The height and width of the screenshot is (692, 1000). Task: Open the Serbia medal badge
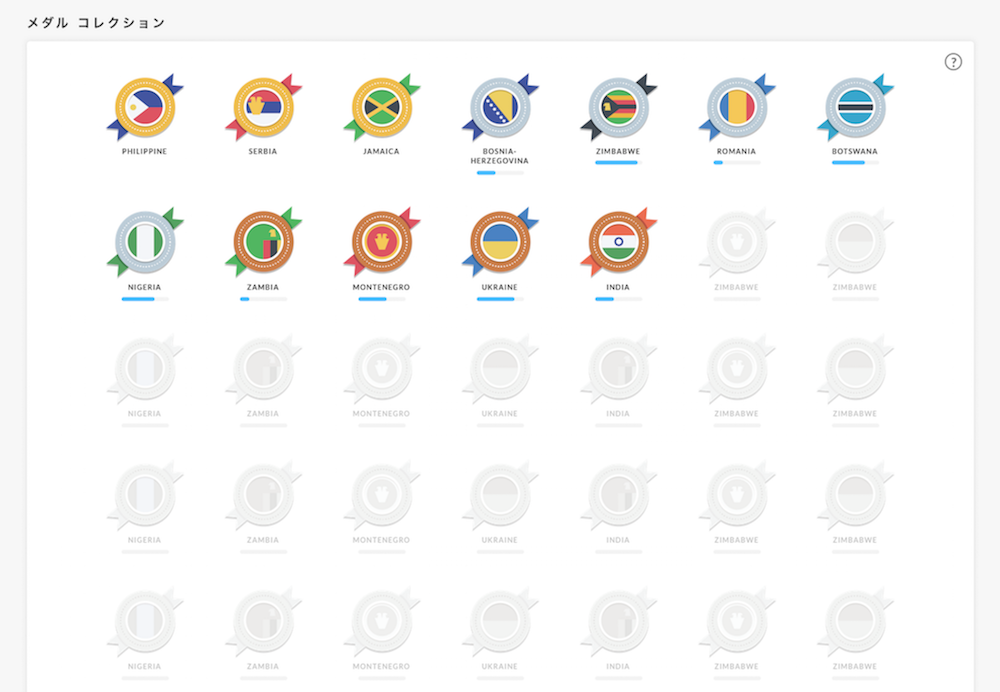(263, 107)
